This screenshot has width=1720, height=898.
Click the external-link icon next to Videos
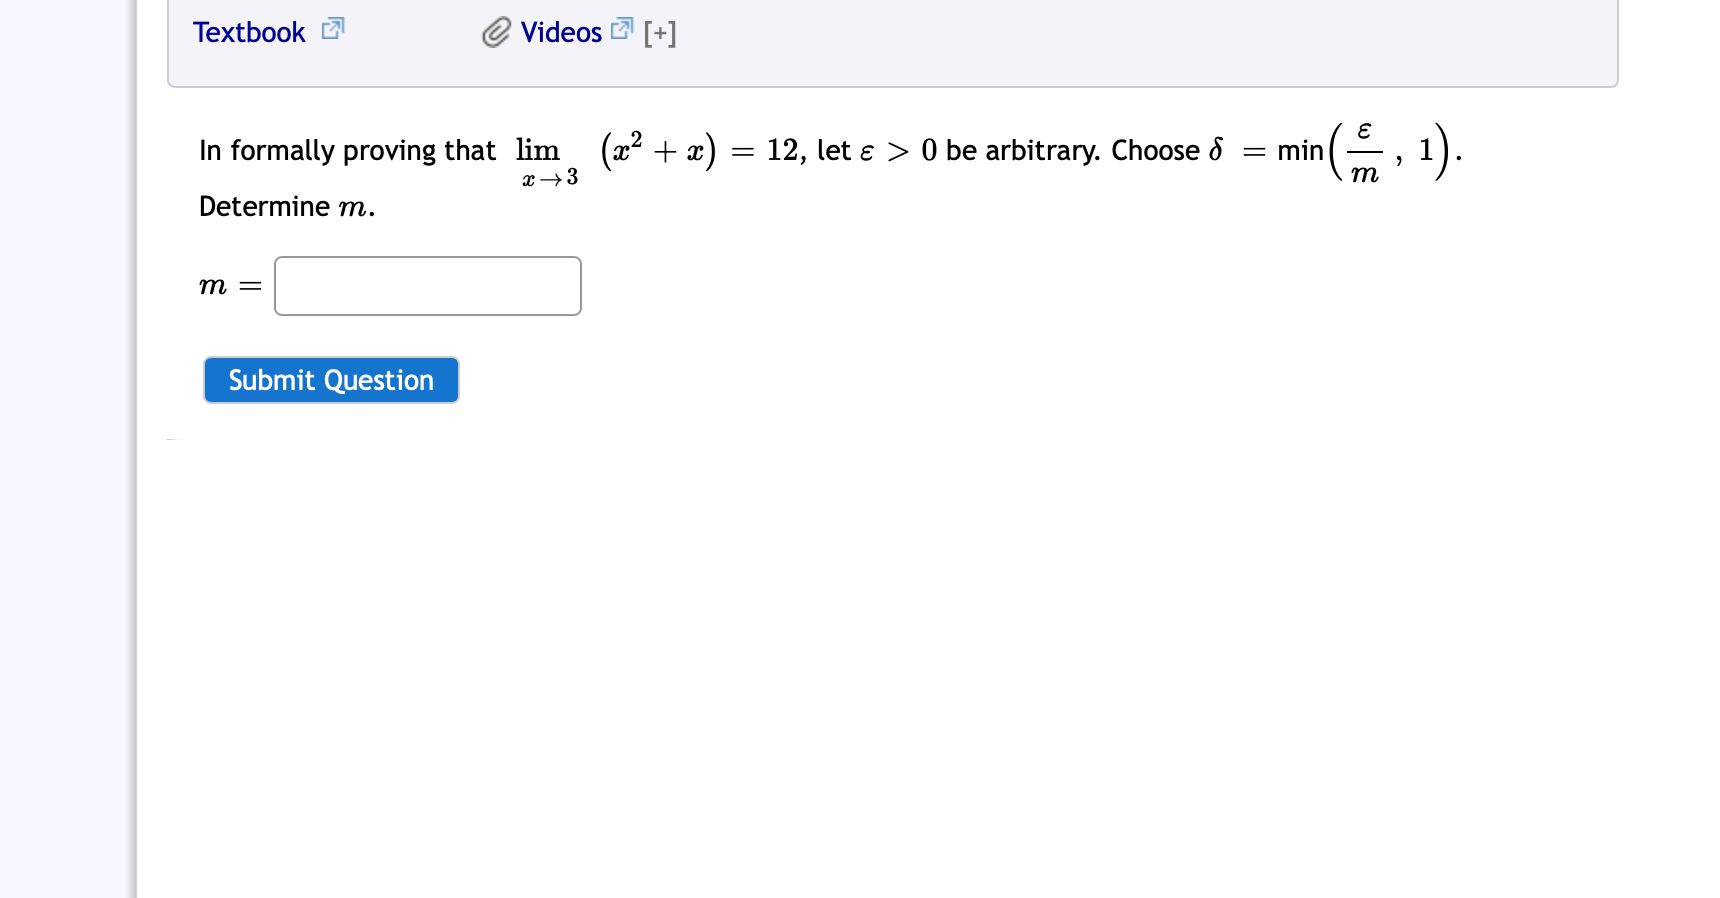622,29
